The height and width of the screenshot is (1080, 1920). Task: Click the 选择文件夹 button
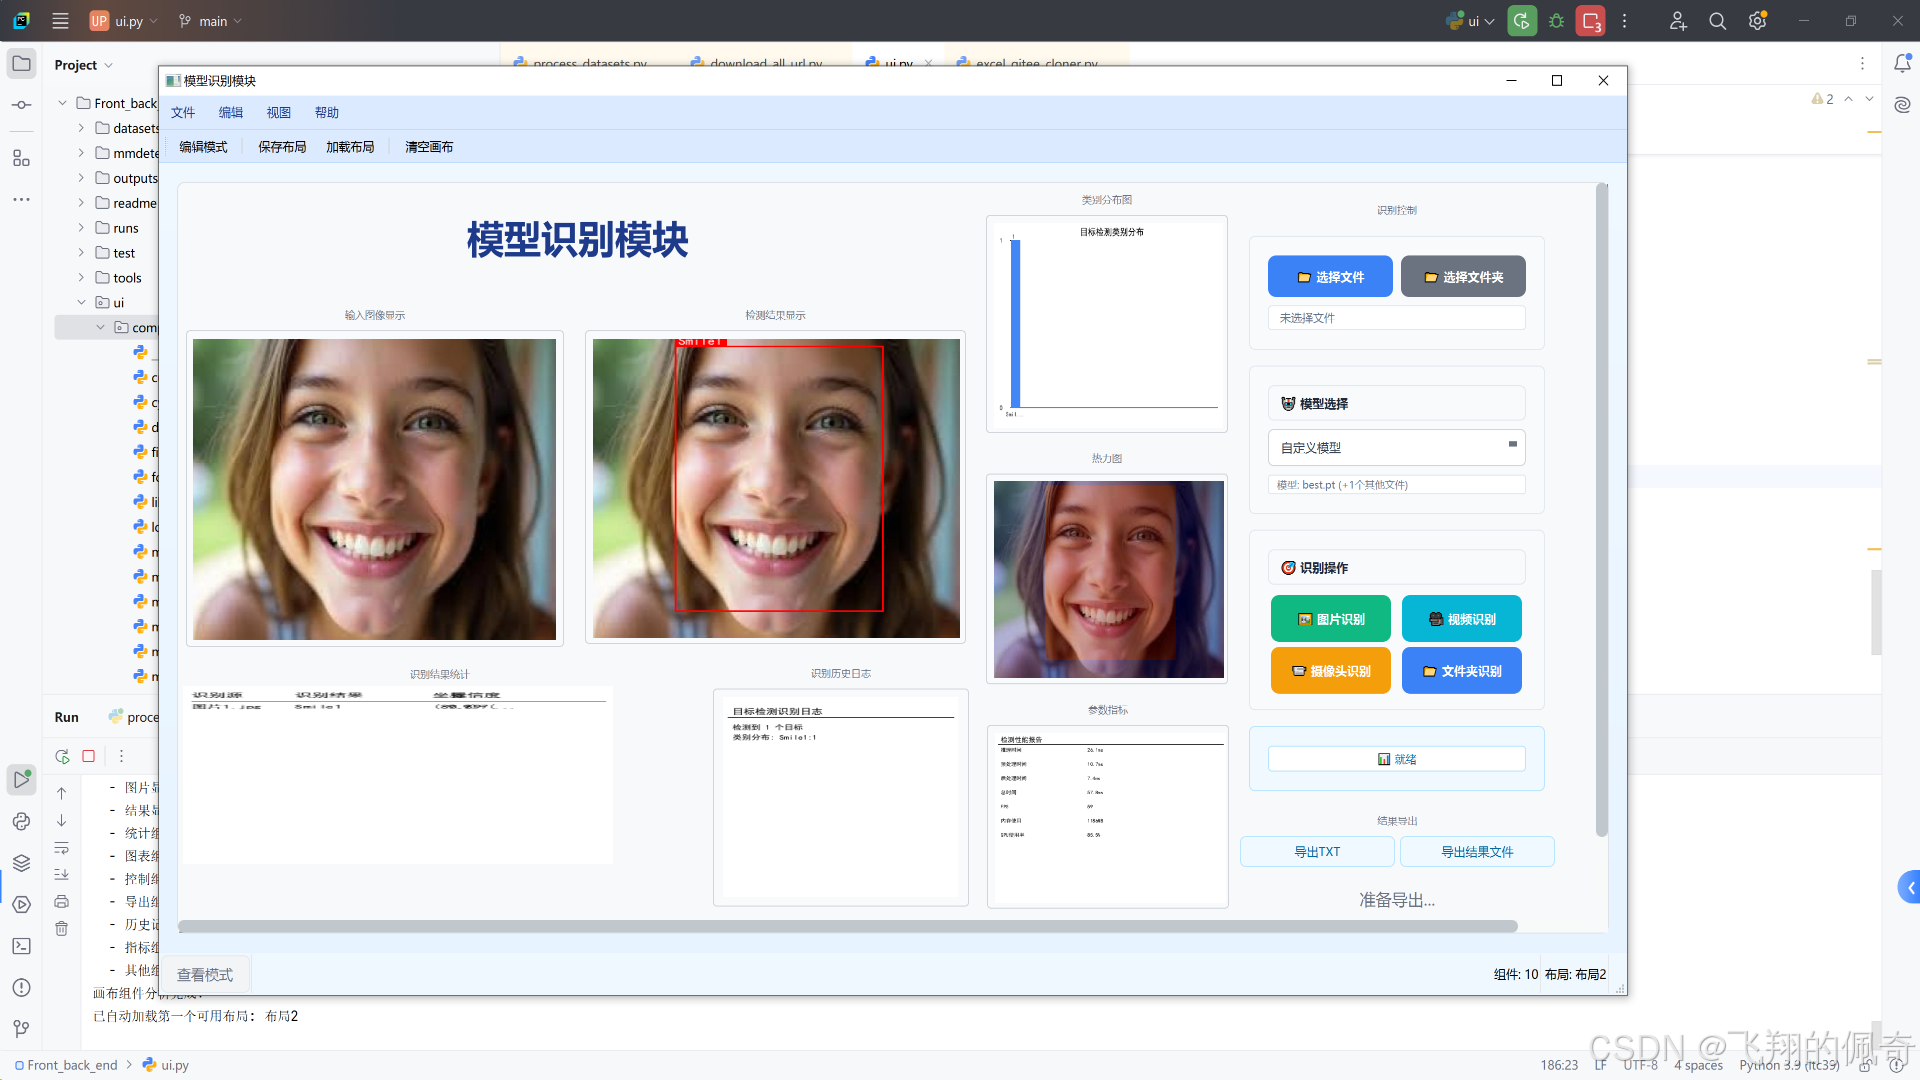click(1463, 277)
